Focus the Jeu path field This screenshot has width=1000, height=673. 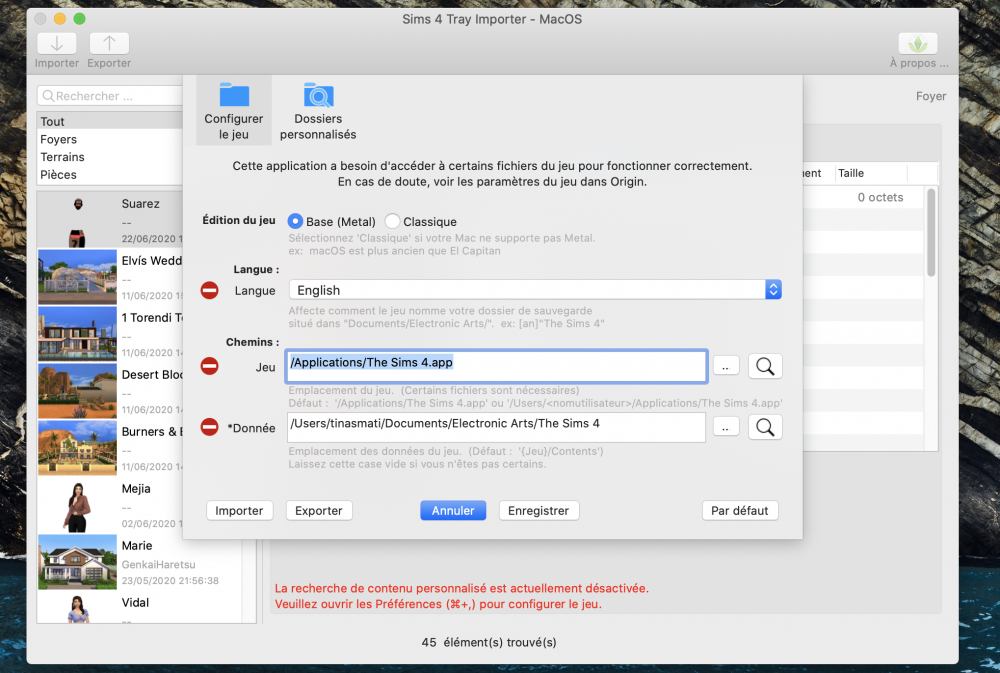point(496,366)
